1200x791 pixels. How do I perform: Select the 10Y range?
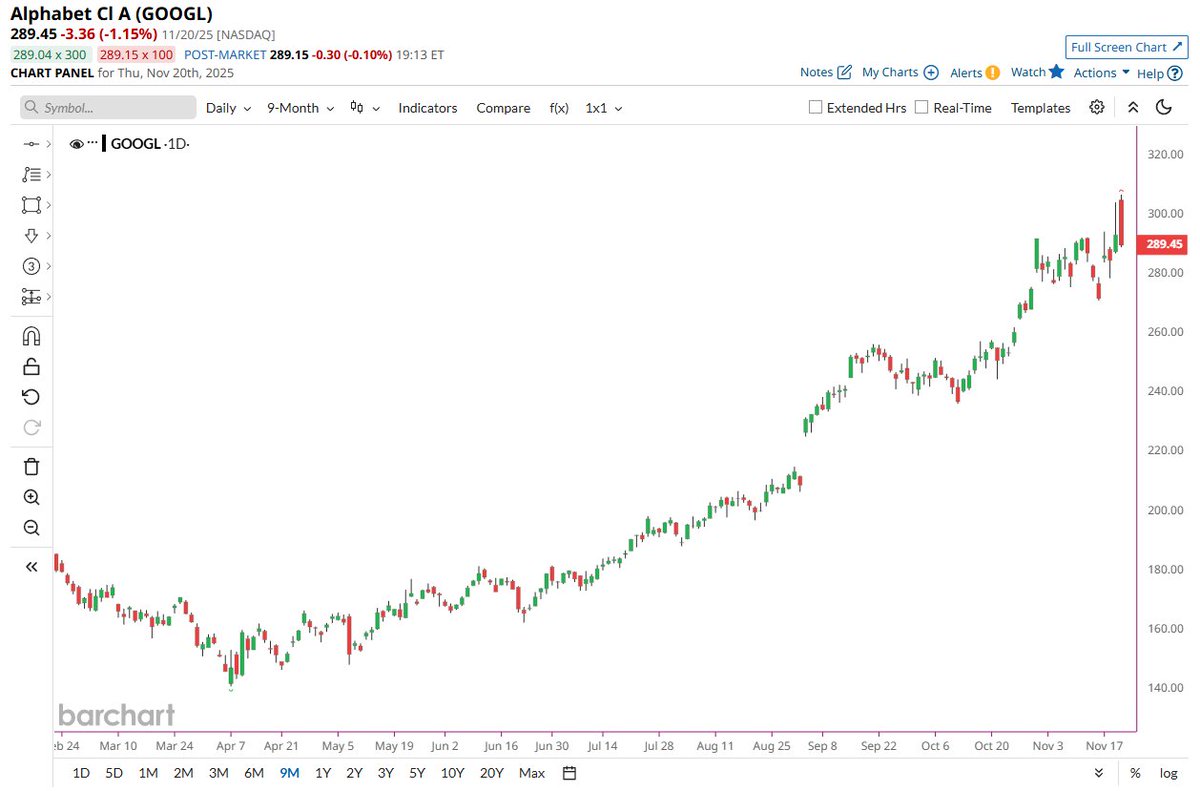tap(452, 772)
